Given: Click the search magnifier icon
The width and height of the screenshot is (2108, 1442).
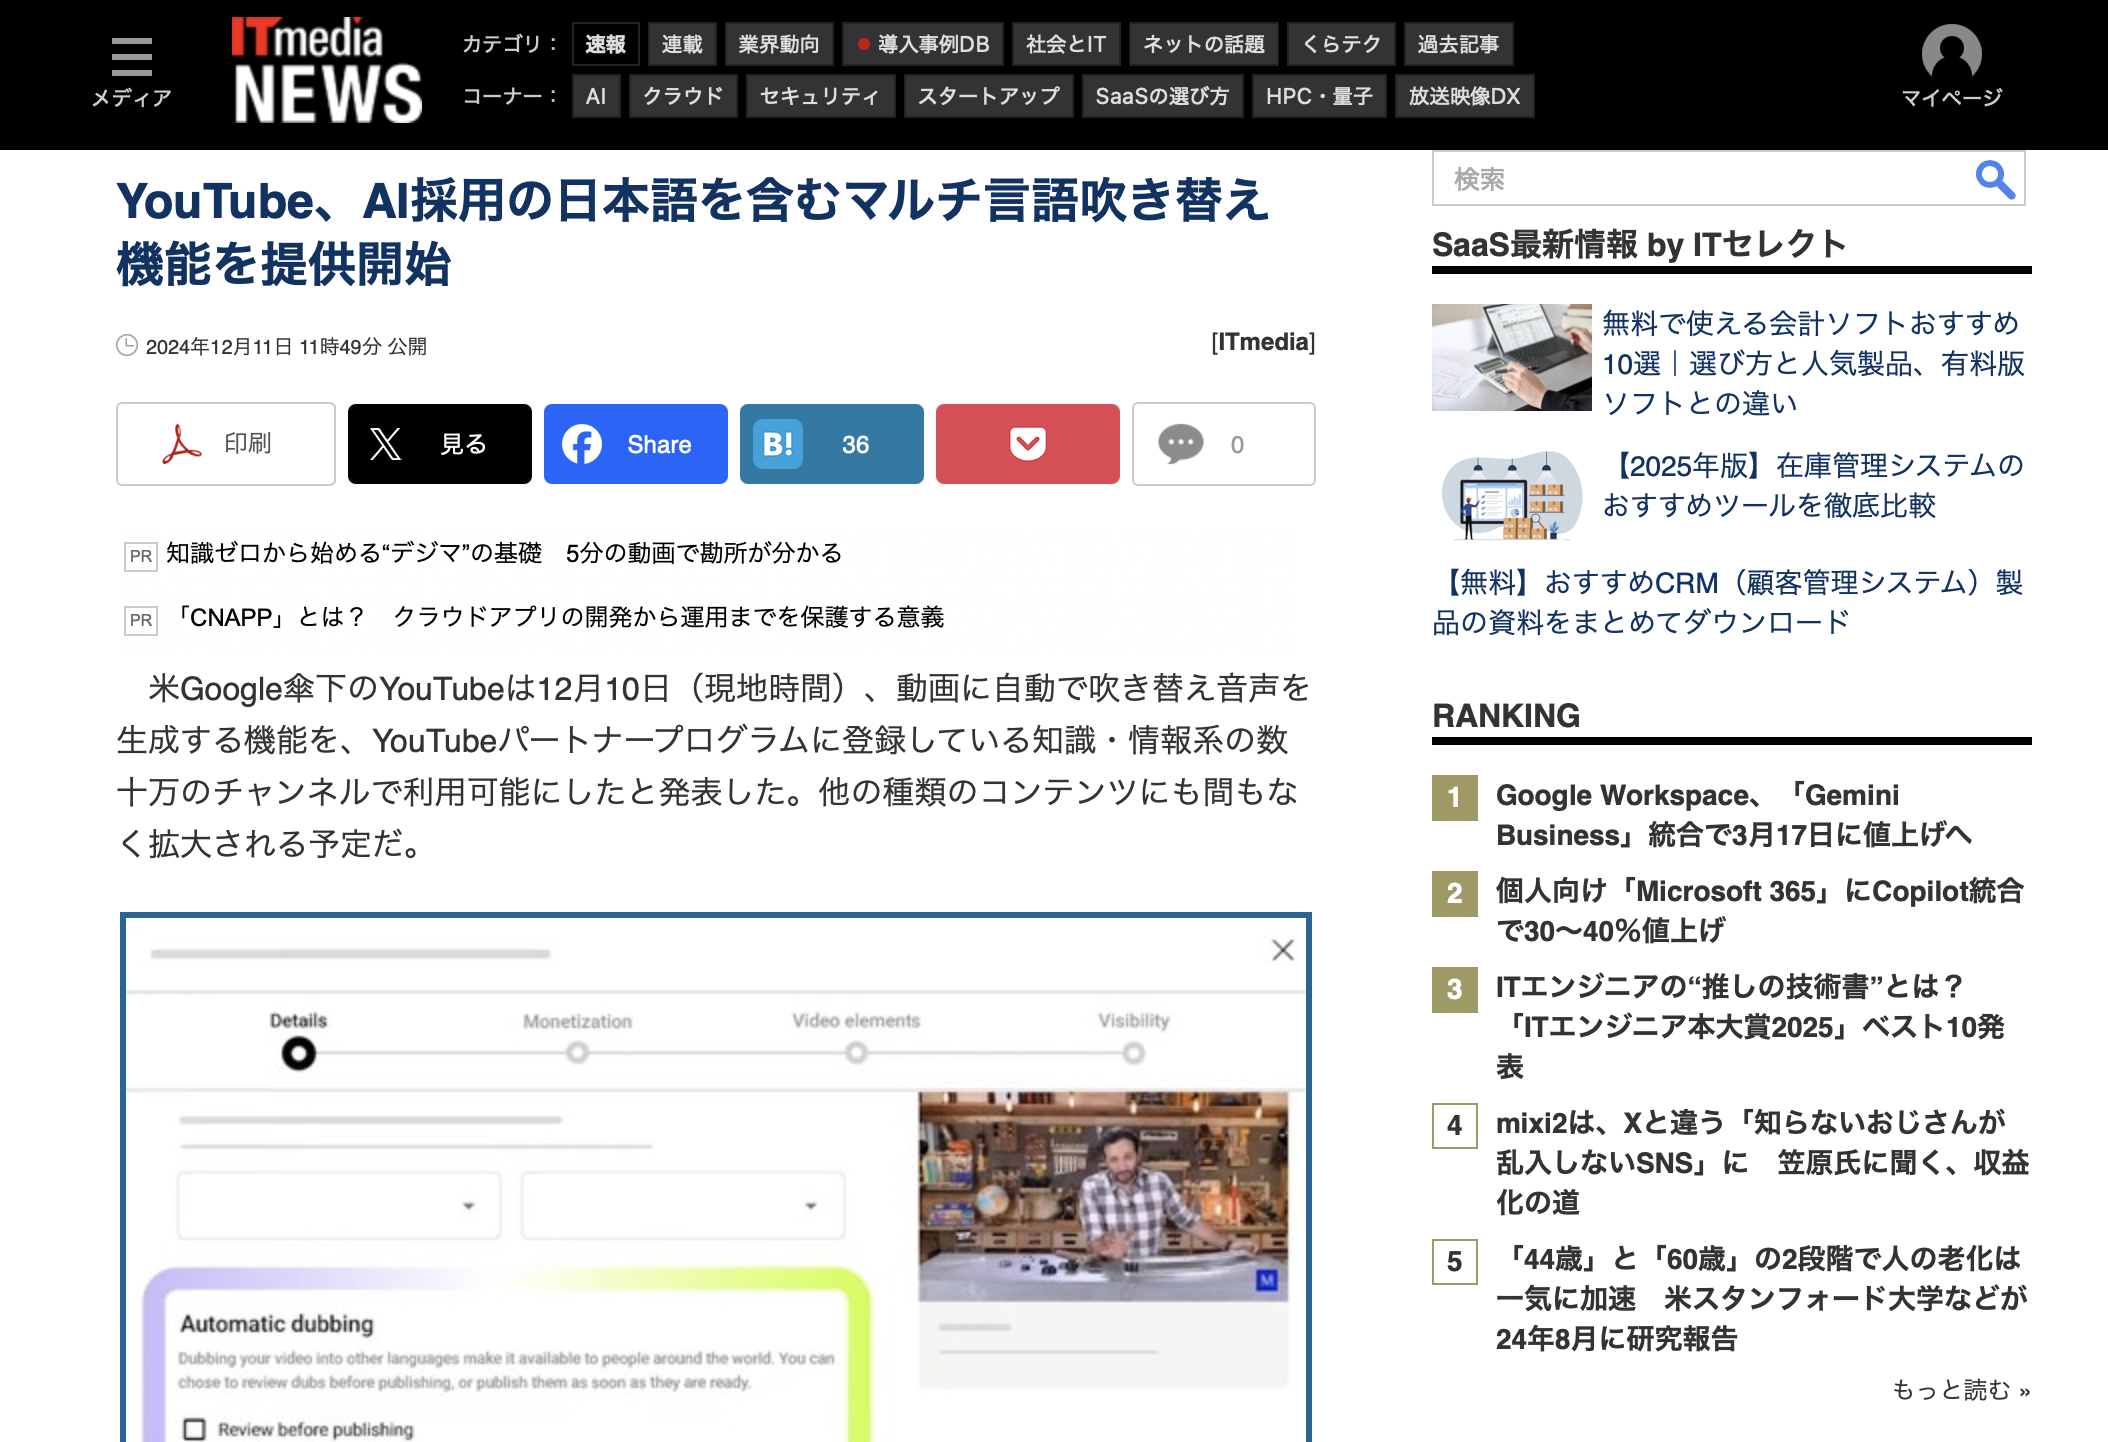Looking at the screenshot, I should click(1995, 180).
